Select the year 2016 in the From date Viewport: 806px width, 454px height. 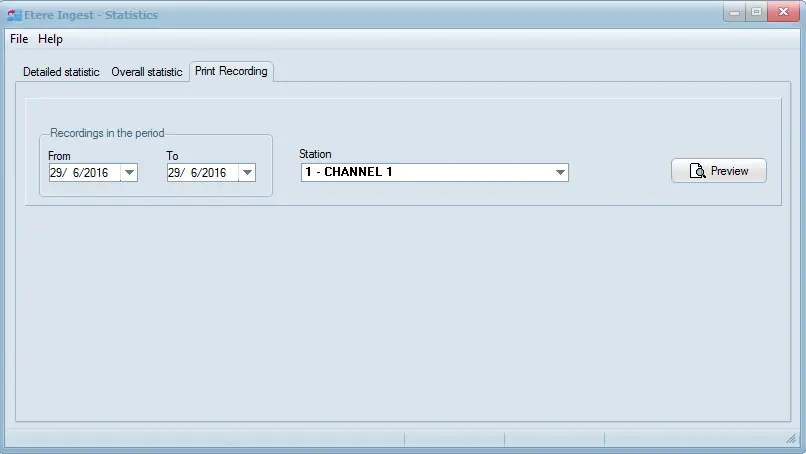(94, 173)
